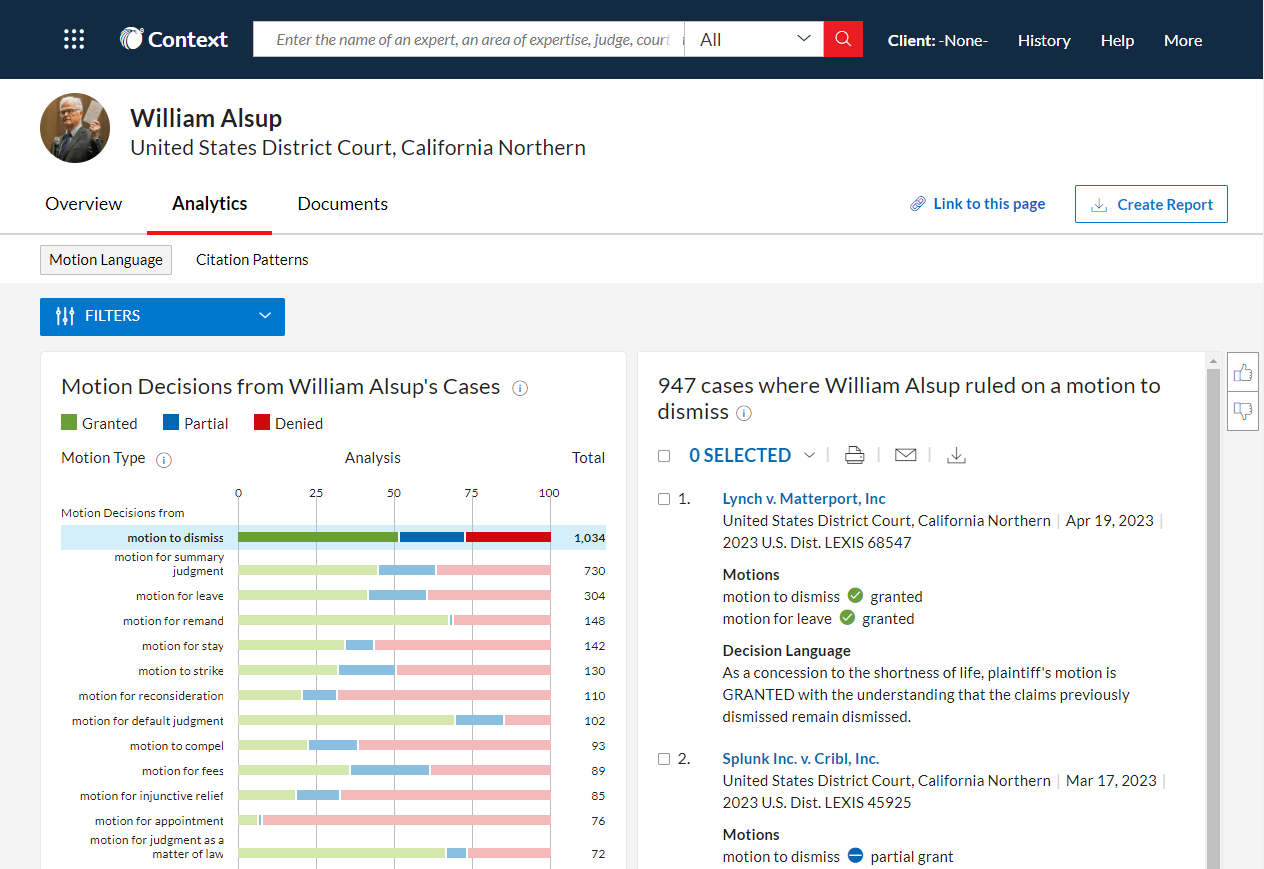Select the checkbox for Lynch v. Matterport
This screenshot has height=869, width=1264.
pyautogui.click(x=664, y=498)
